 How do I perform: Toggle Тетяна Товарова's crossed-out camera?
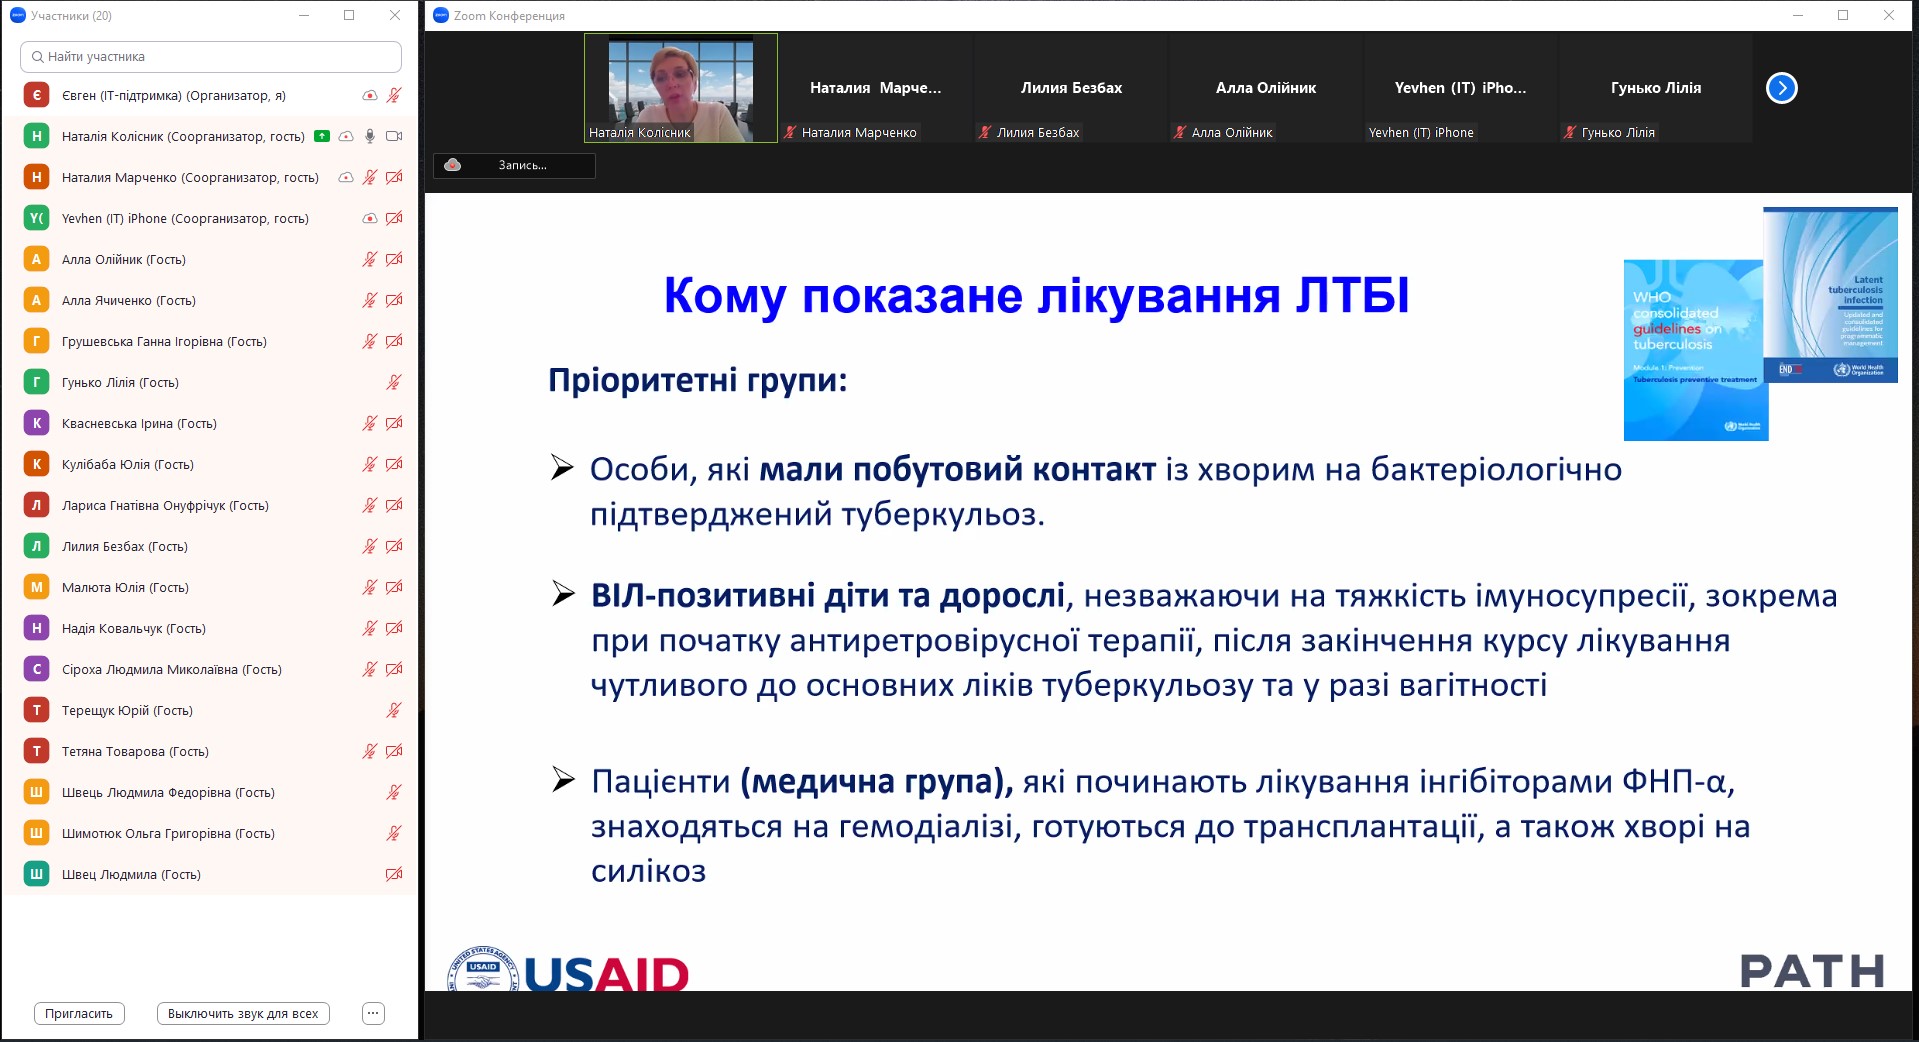[x=394, y=751]
